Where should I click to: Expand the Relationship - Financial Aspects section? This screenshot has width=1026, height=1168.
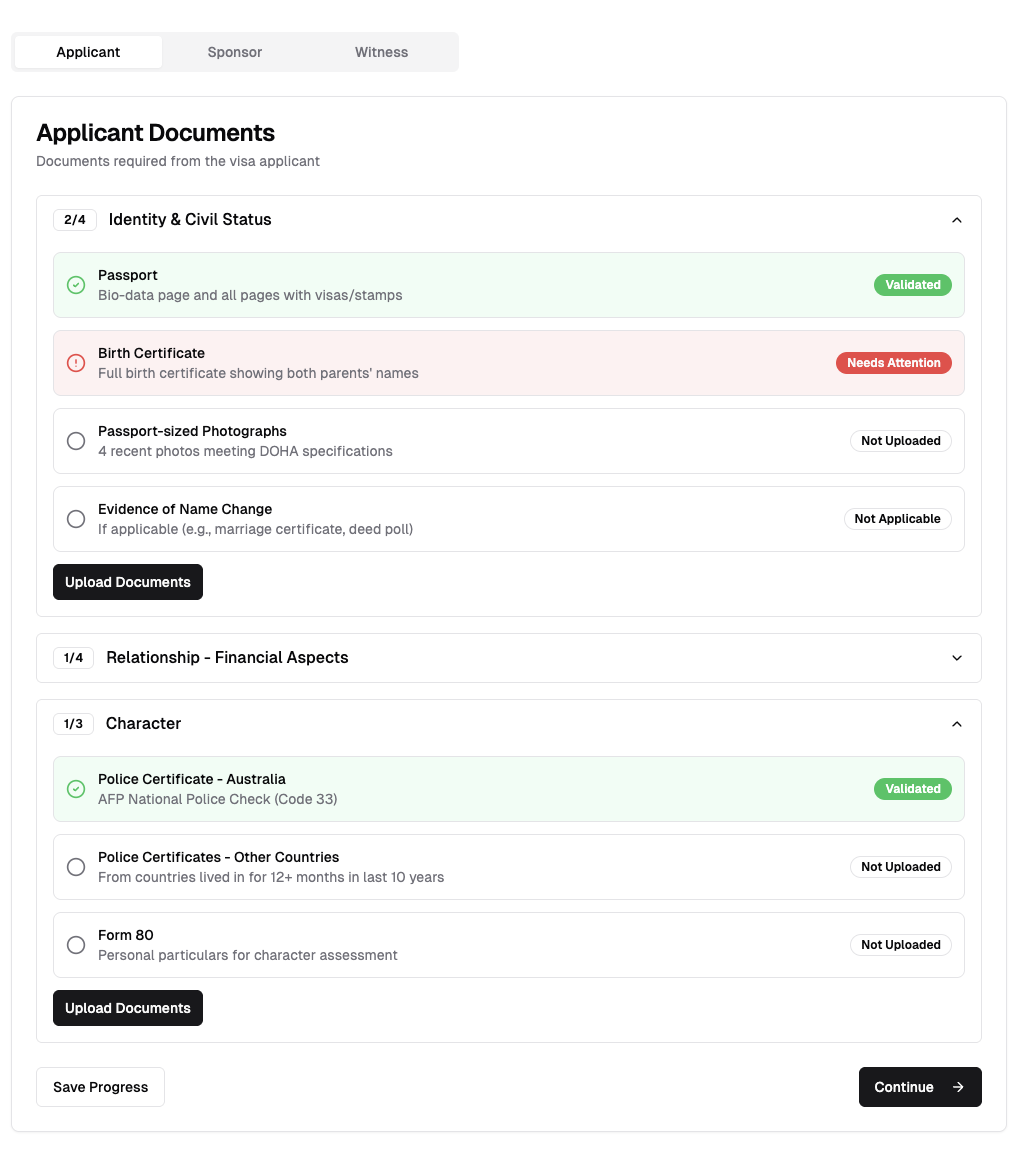[956, 658]
